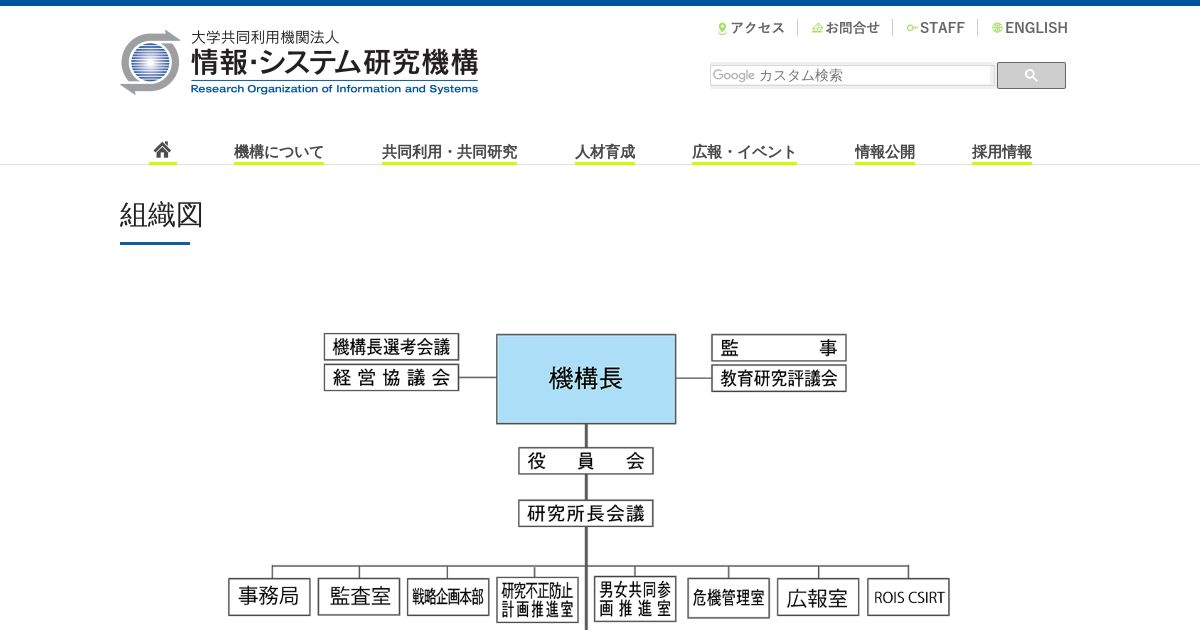
Task: Click Research Organization of Information and Systems text
Action: 334,88
